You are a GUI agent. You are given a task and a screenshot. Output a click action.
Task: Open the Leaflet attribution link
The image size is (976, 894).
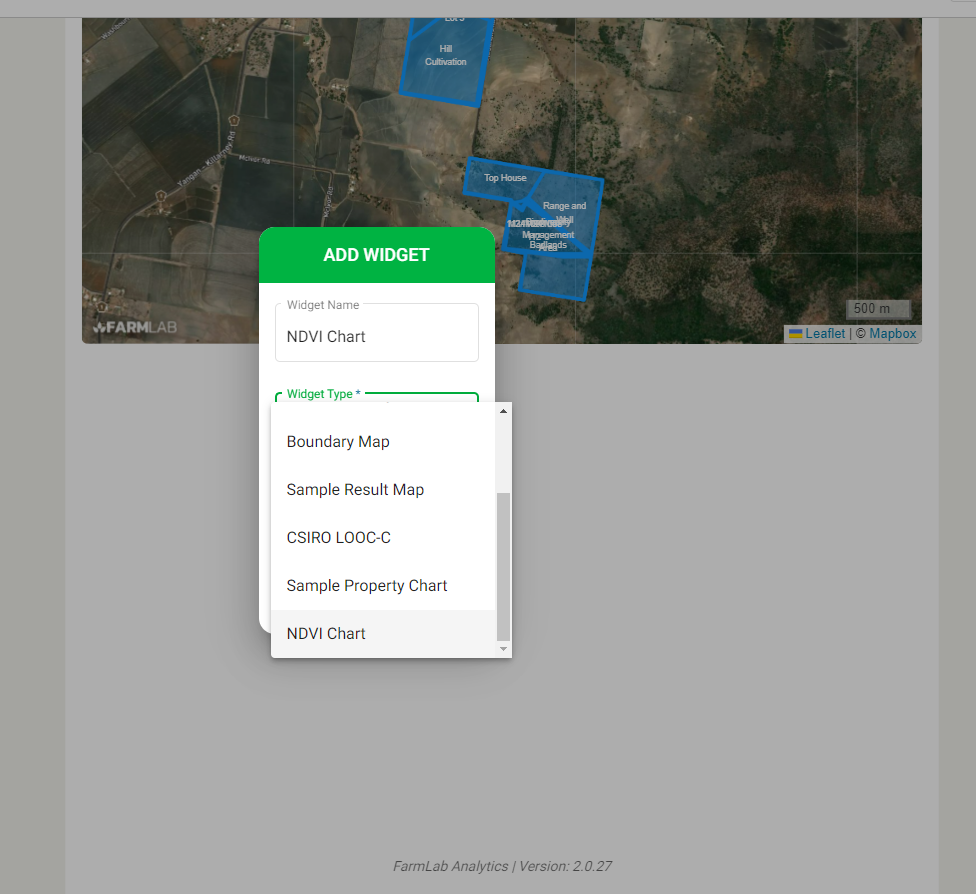825,334
